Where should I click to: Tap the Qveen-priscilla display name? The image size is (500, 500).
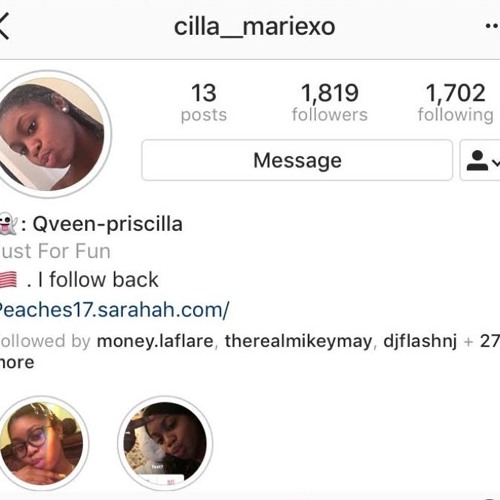pos(107,224)
